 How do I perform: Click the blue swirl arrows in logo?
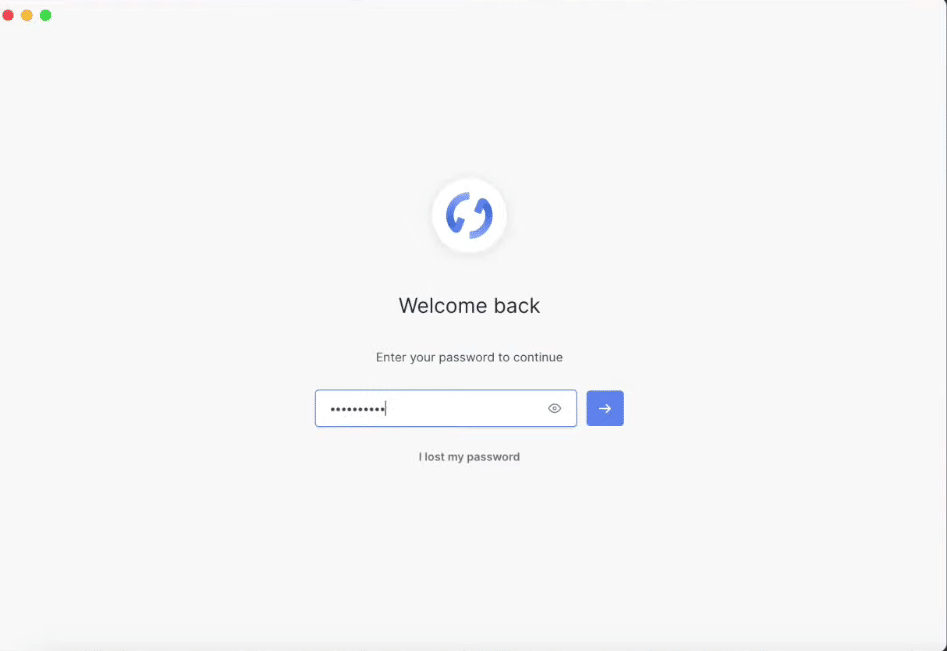pos(469,215)
